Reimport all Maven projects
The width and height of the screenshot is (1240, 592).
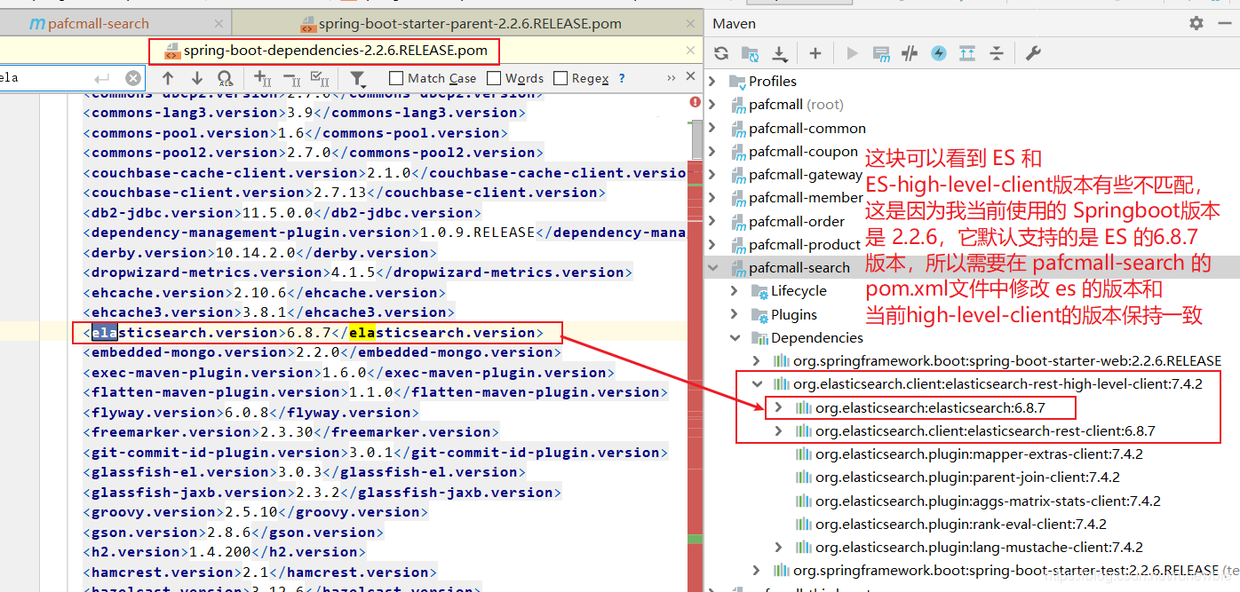(721, 53)
